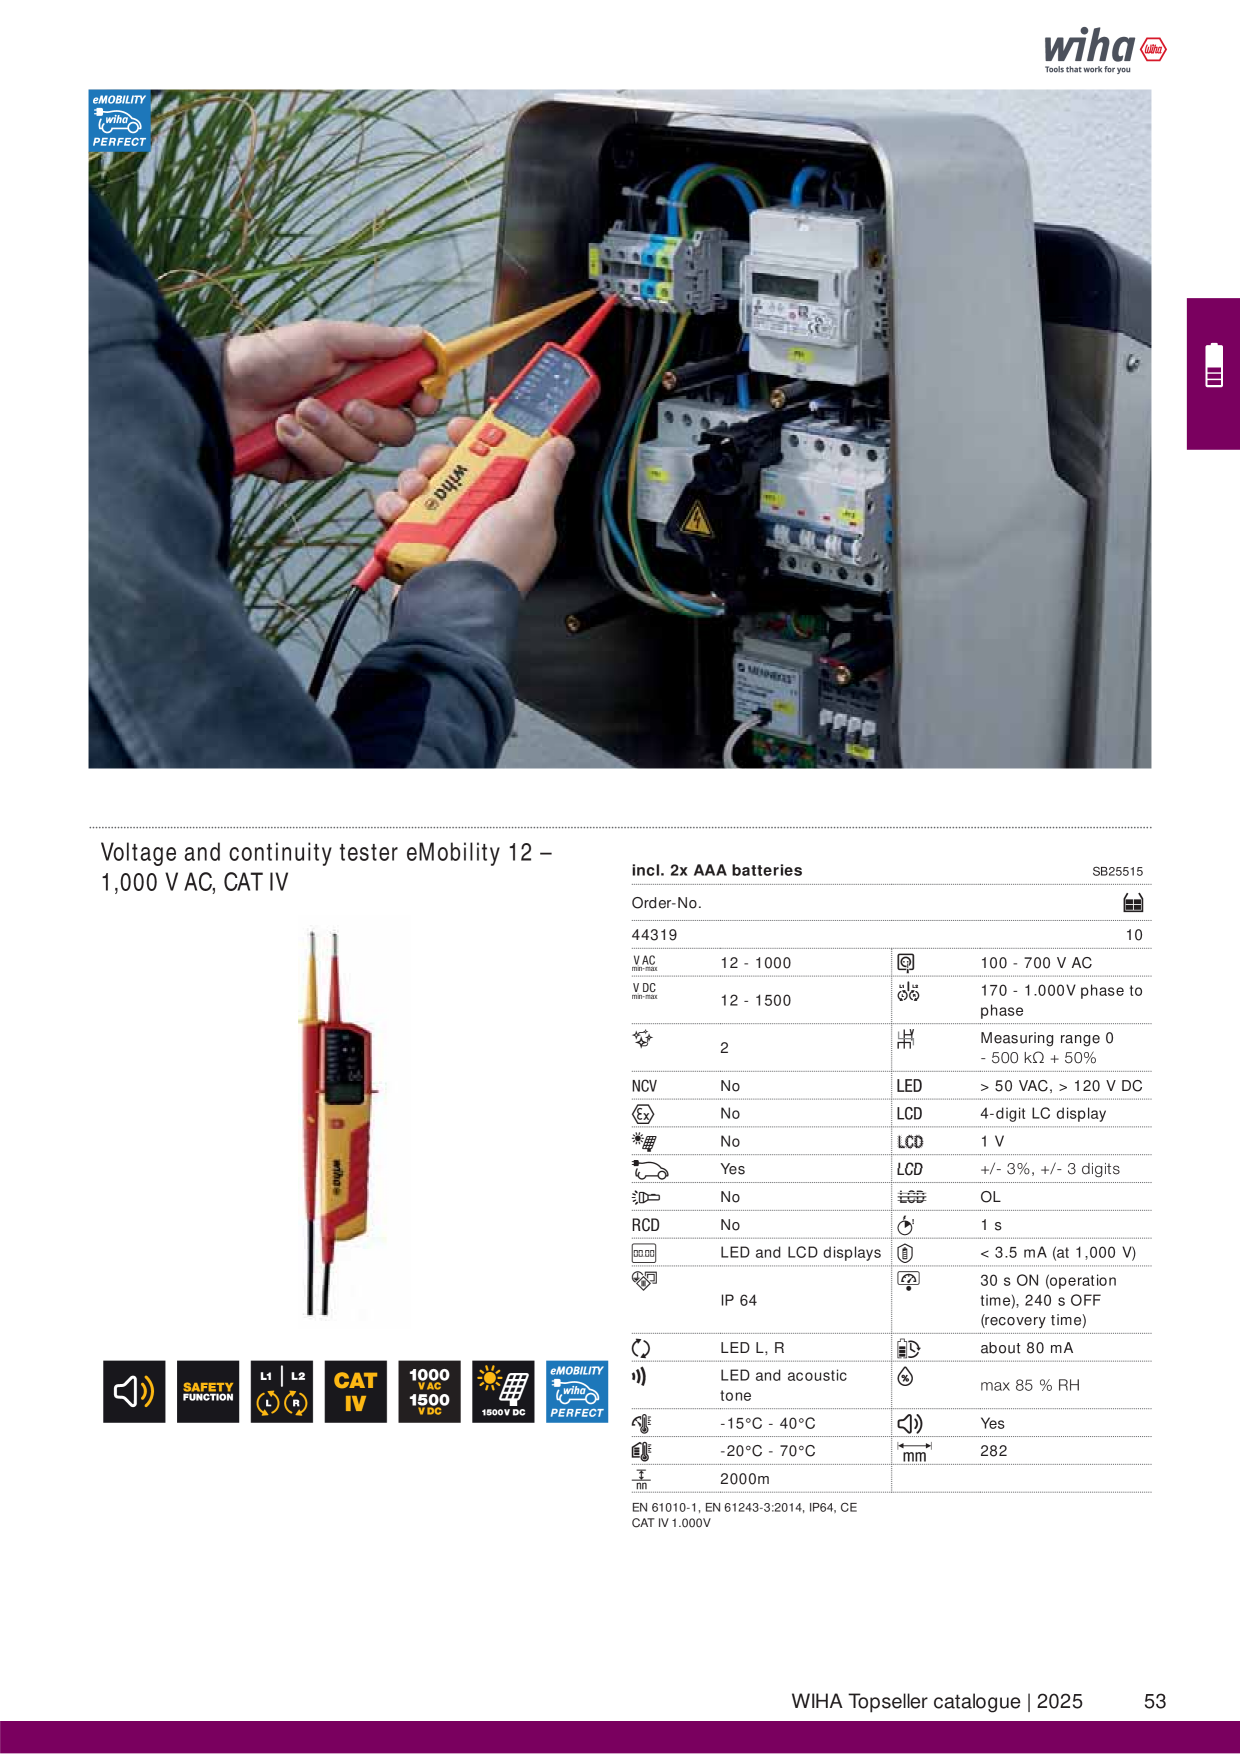Click the altitude icon beside 2000m
Viewport: 1240px width, 1754px height.
(641, 1479)
